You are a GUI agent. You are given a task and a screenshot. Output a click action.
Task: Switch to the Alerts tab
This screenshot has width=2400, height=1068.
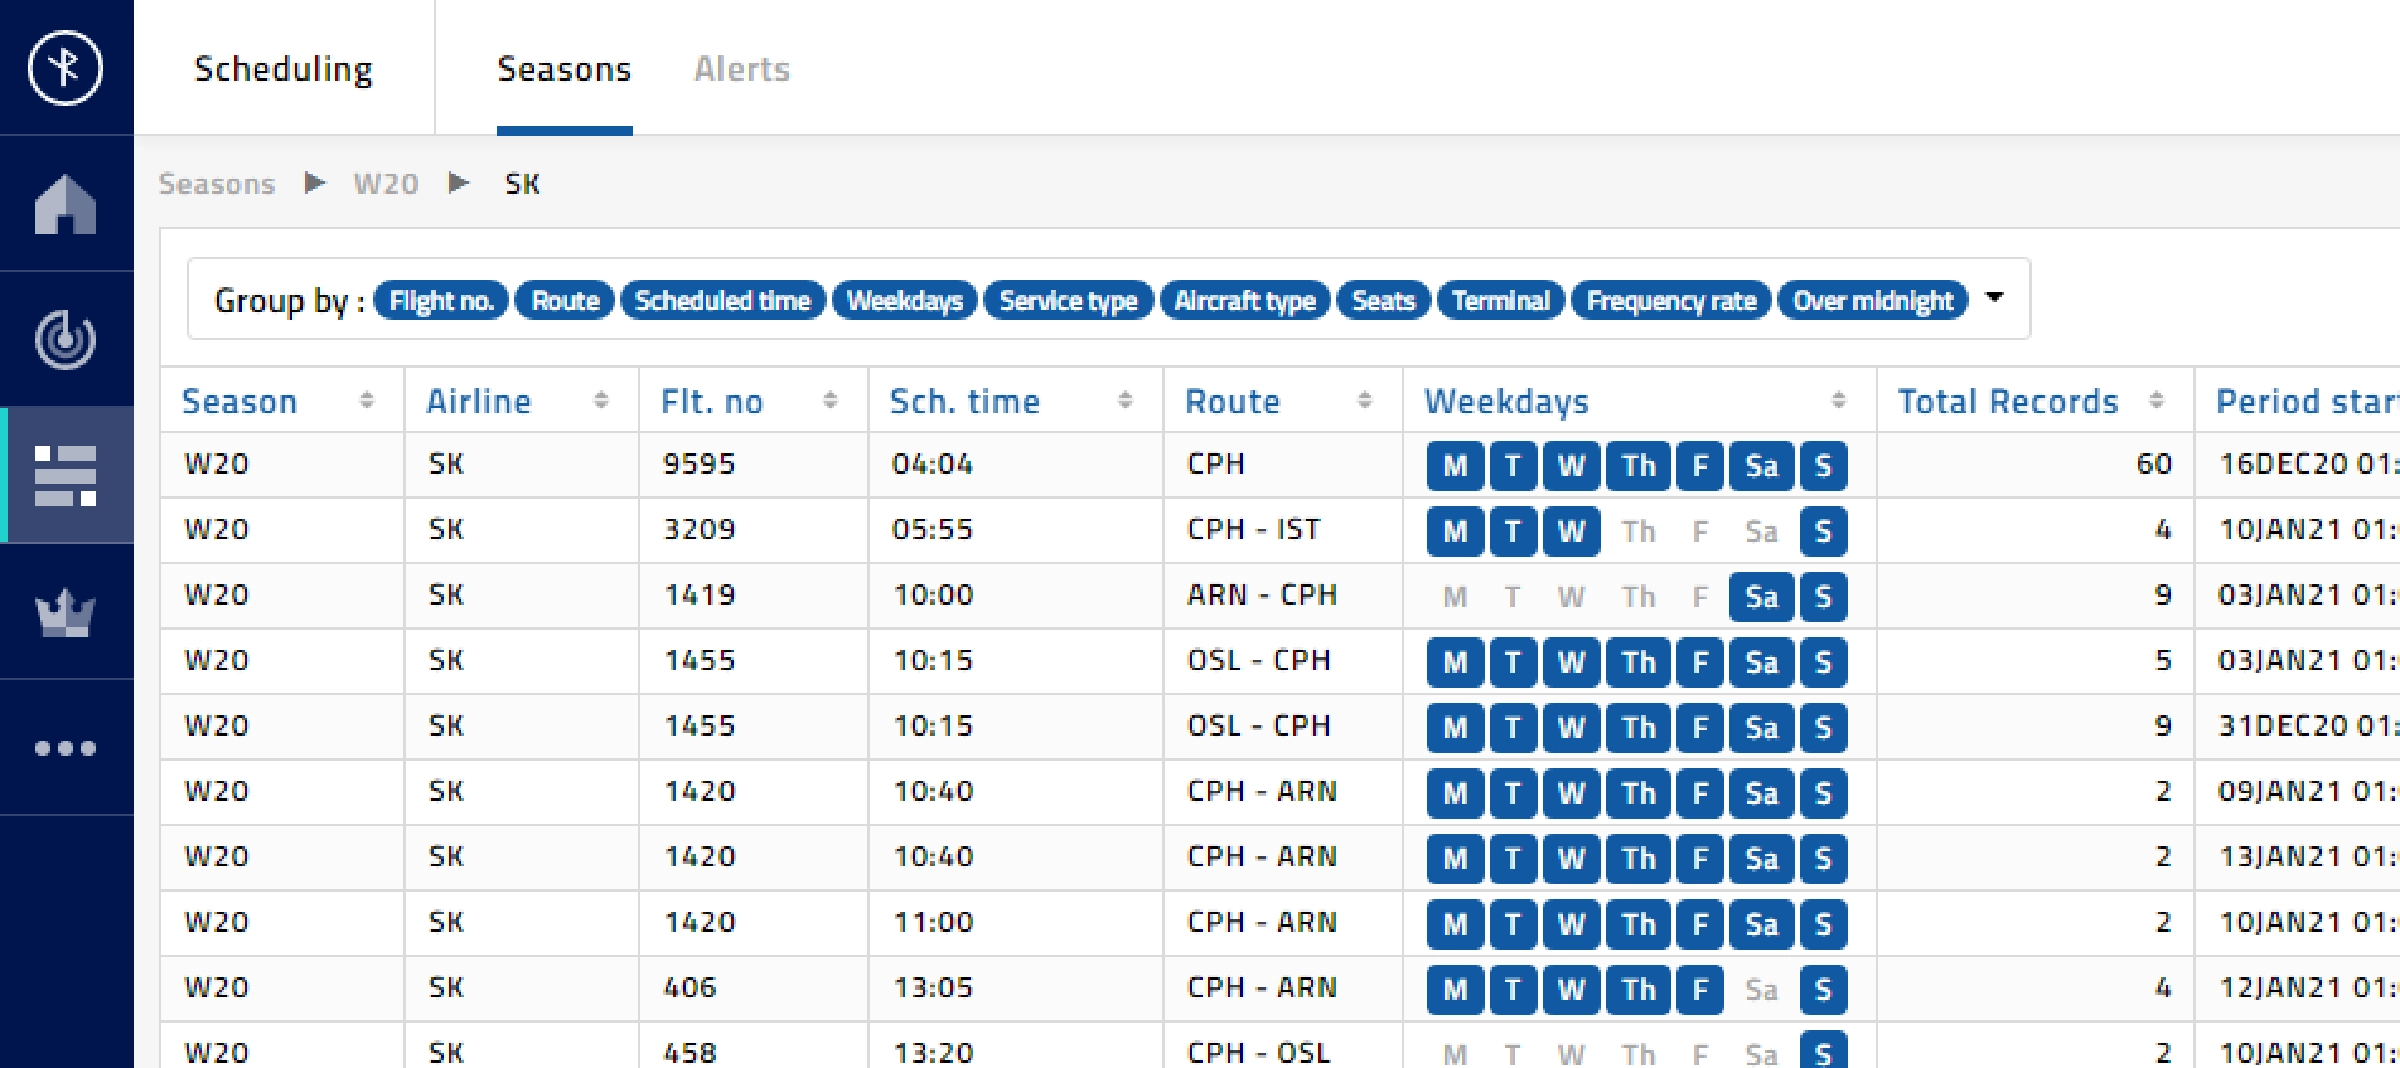pyautogui.click(x=741, y=69)
